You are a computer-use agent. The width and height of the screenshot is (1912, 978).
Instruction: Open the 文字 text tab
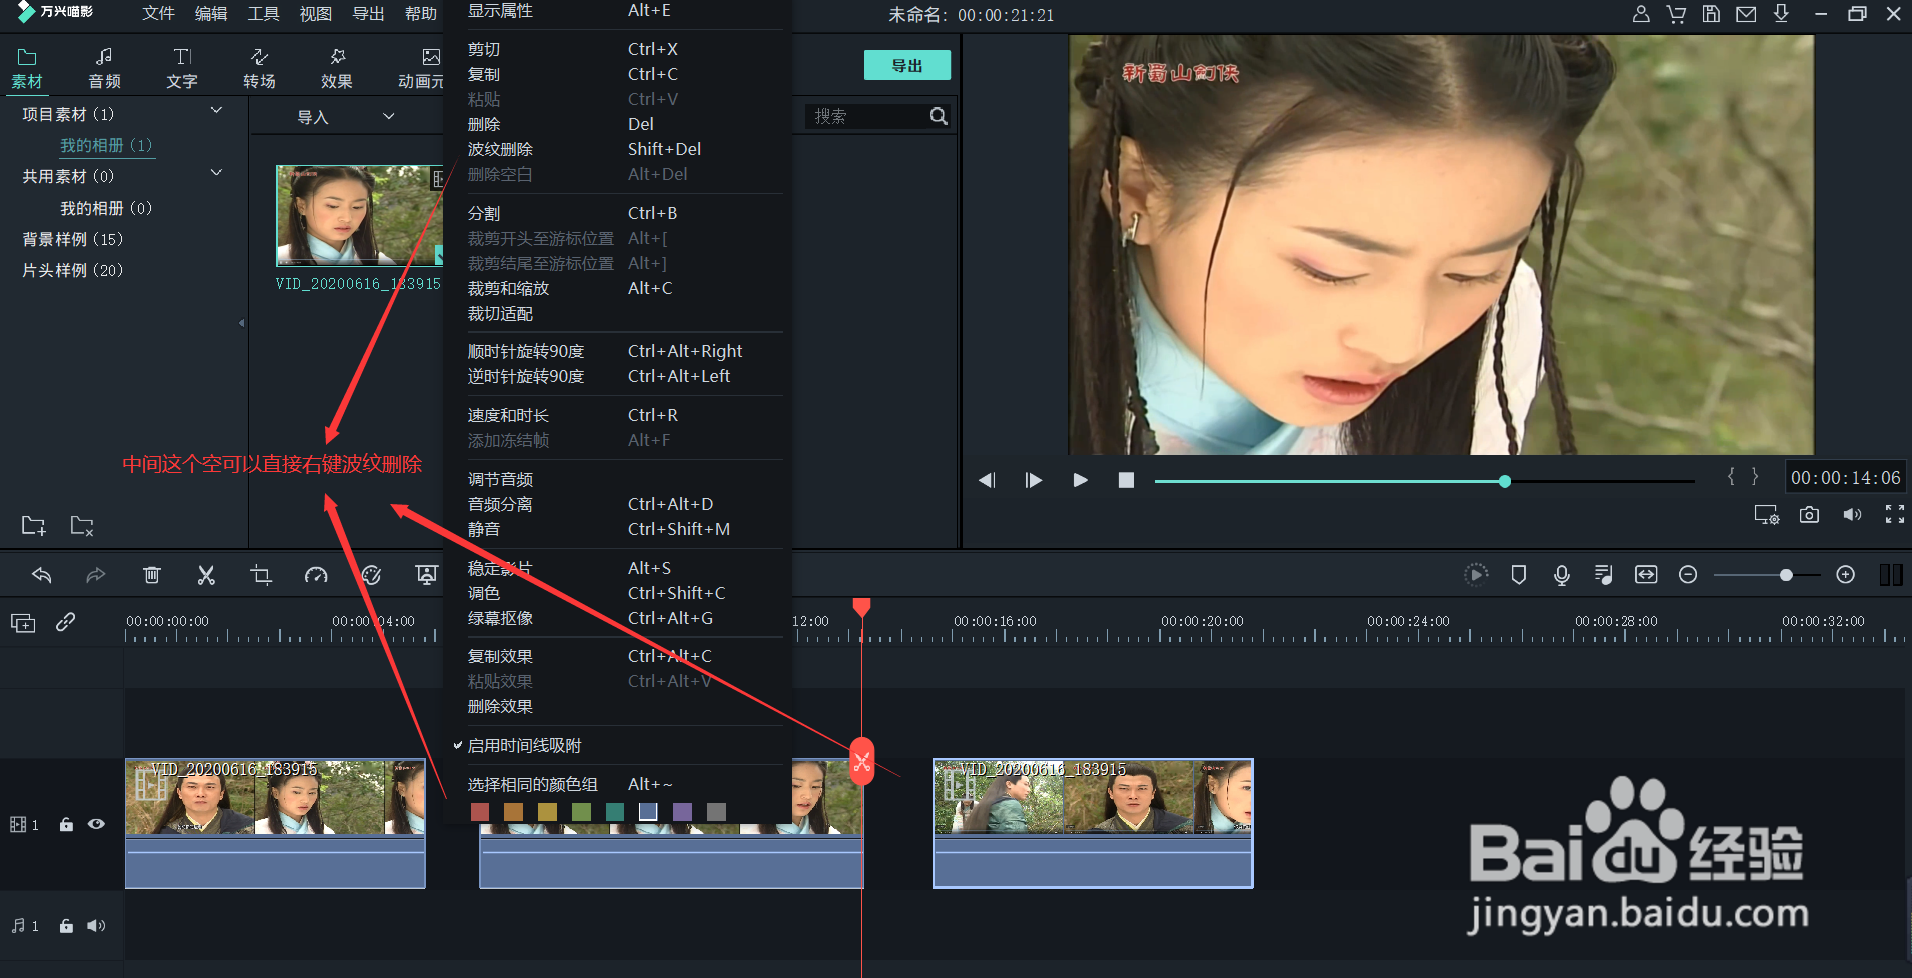(x=182, y=68)
